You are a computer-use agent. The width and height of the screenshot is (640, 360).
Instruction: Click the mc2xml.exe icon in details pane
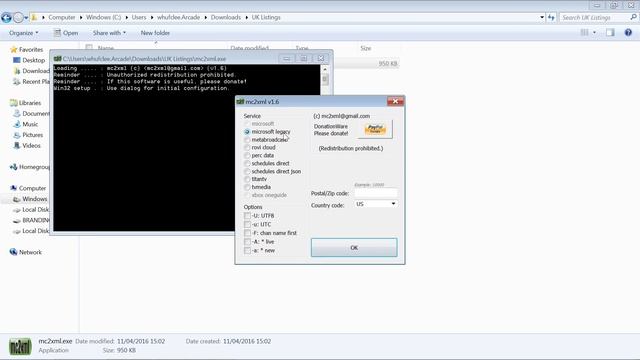(20, 347)
